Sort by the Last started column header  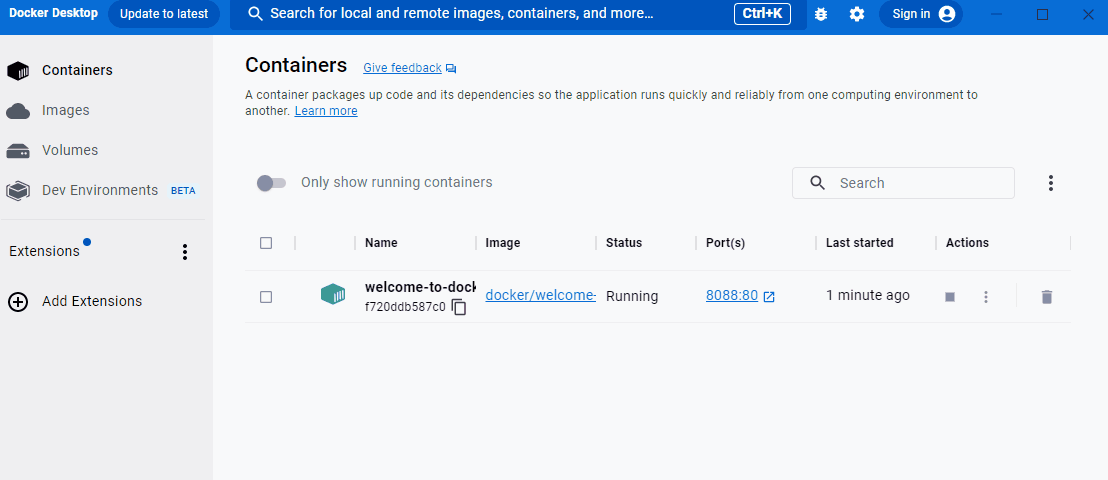point(860,243)
